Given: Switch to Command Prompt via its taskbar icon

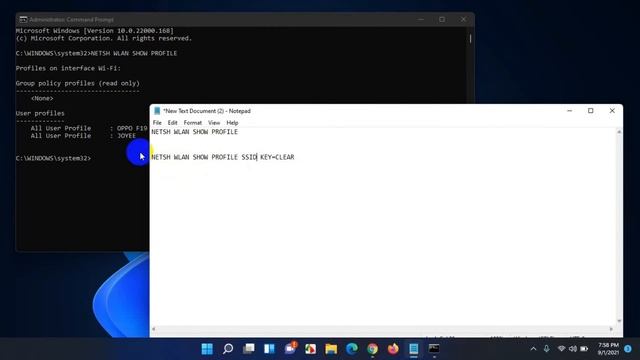Looking at the screenshot, I should tap(434, 349).
